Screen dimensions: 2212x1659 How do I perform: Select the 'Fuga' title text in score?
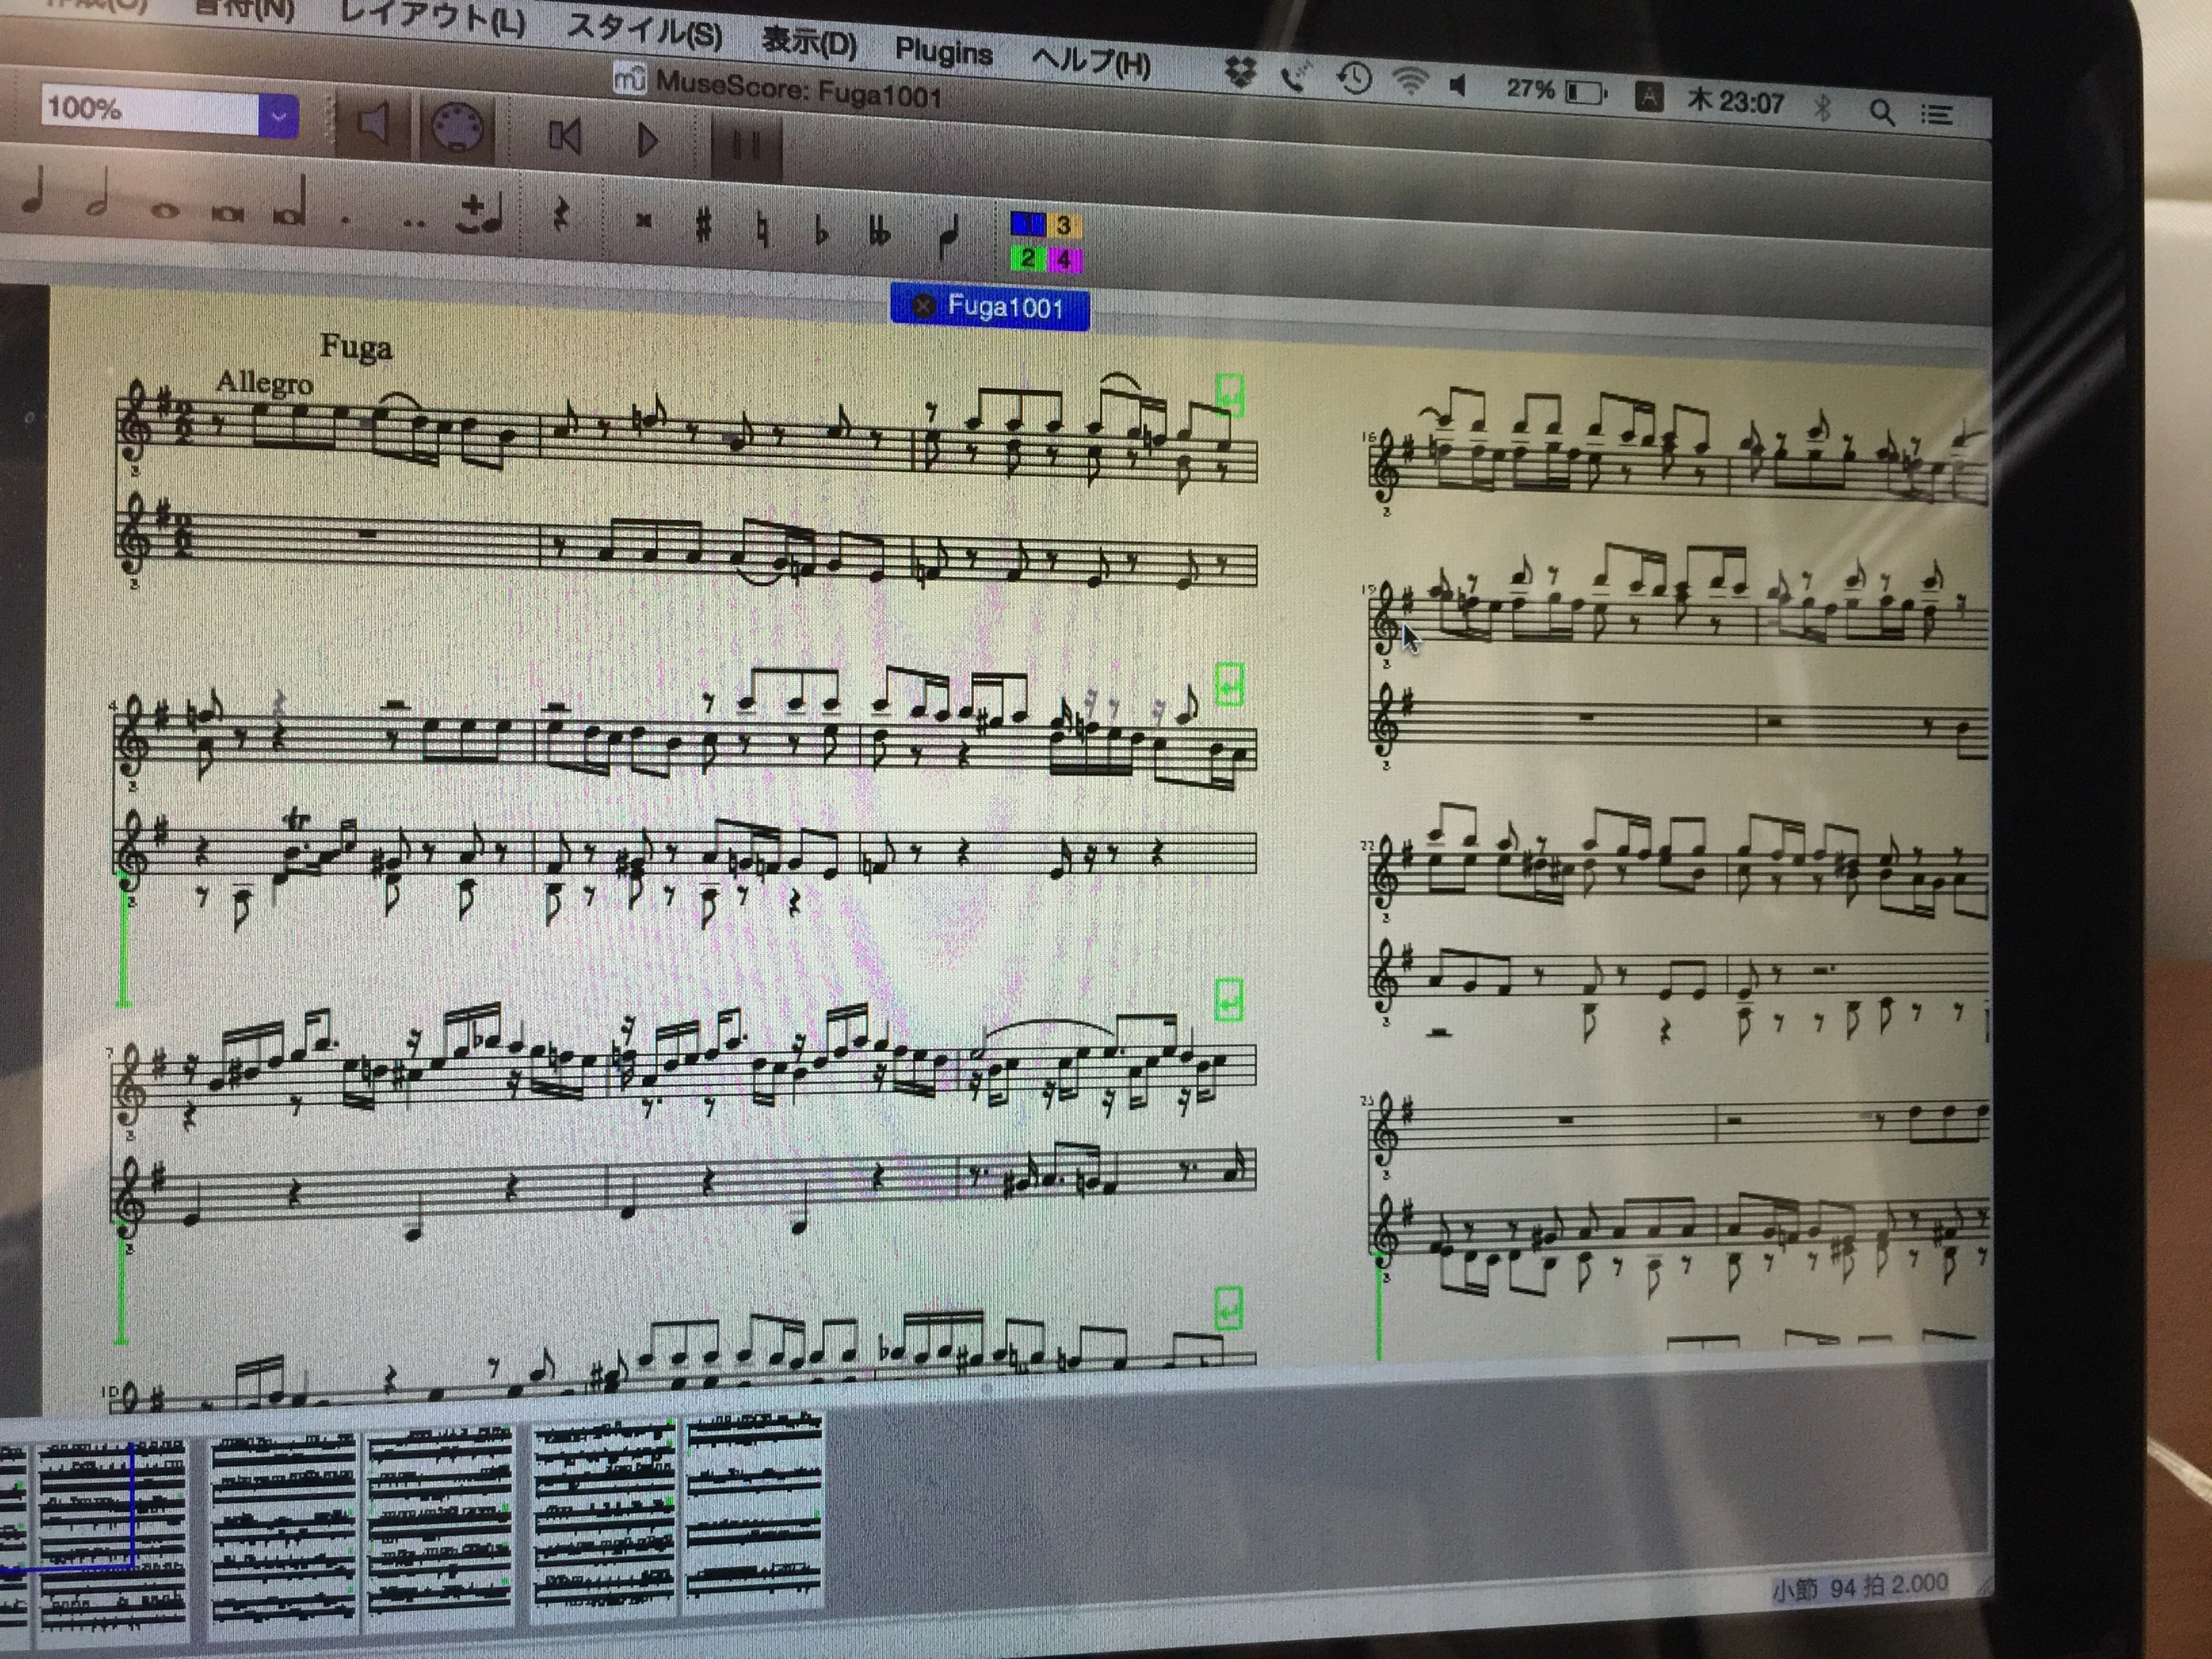coord(356,347)
